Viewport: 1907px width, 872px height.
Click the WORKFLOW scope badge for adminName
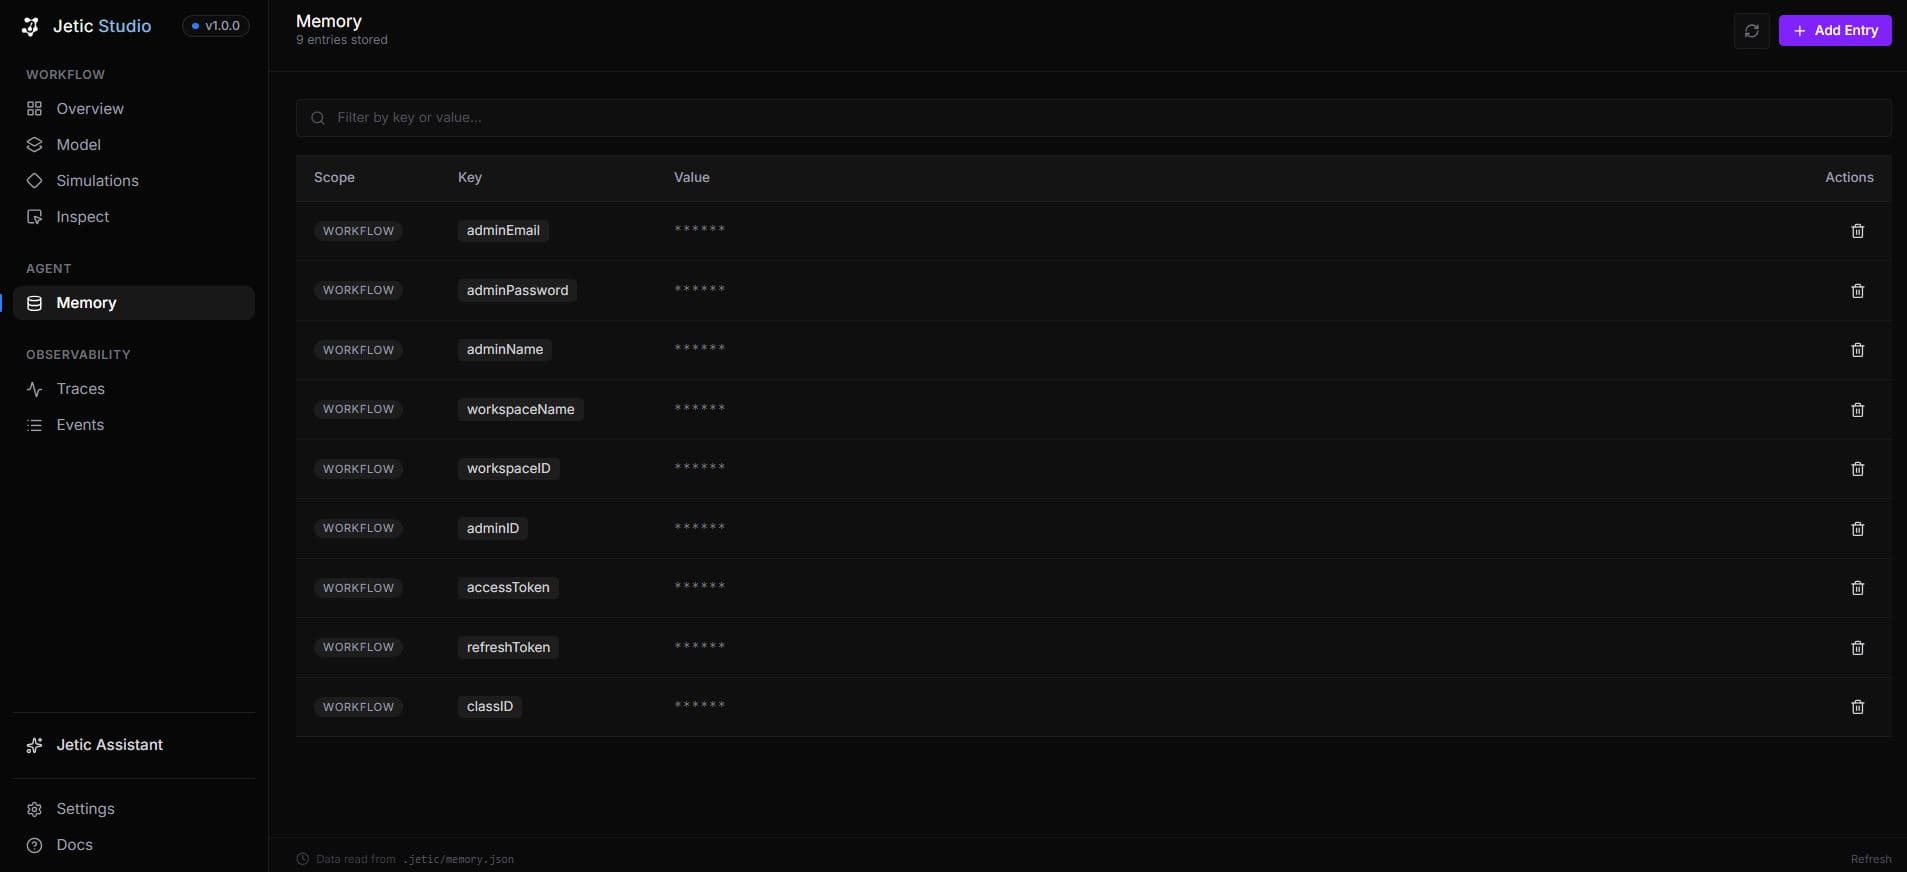pos(358,350)
